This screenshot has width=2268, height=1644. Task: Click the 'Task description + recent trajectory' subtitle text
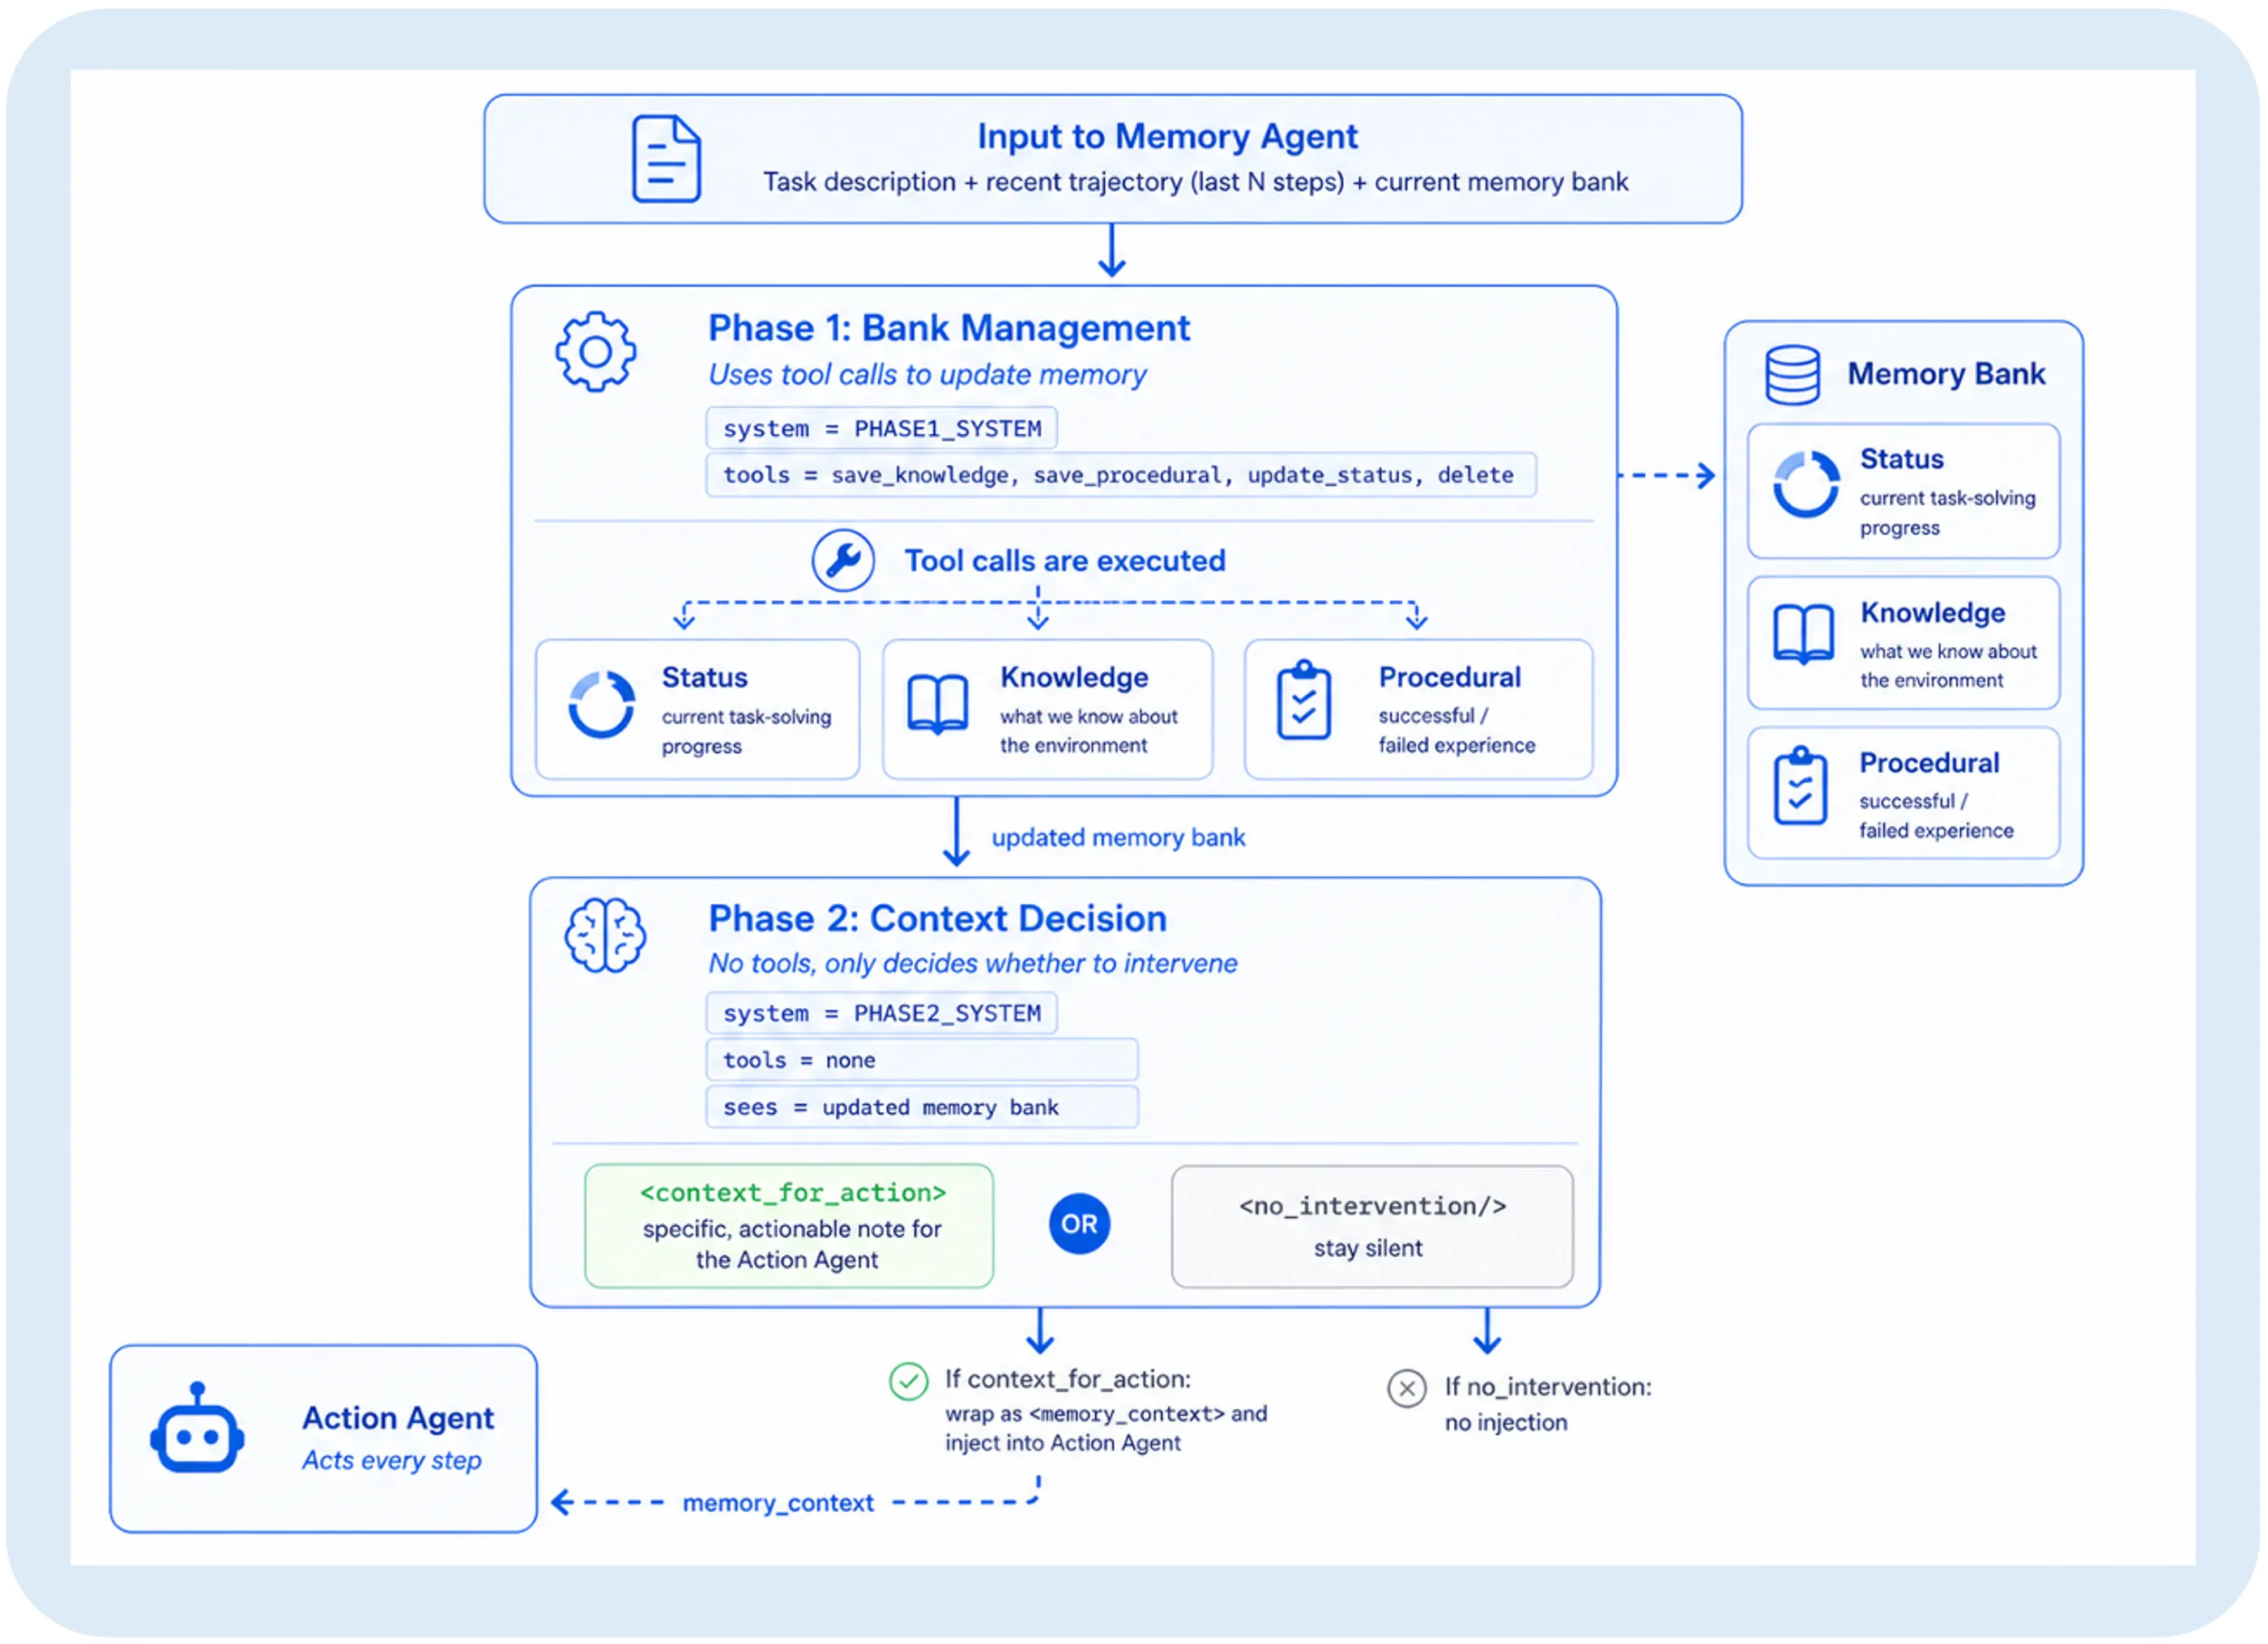(x=1195, y=182)
